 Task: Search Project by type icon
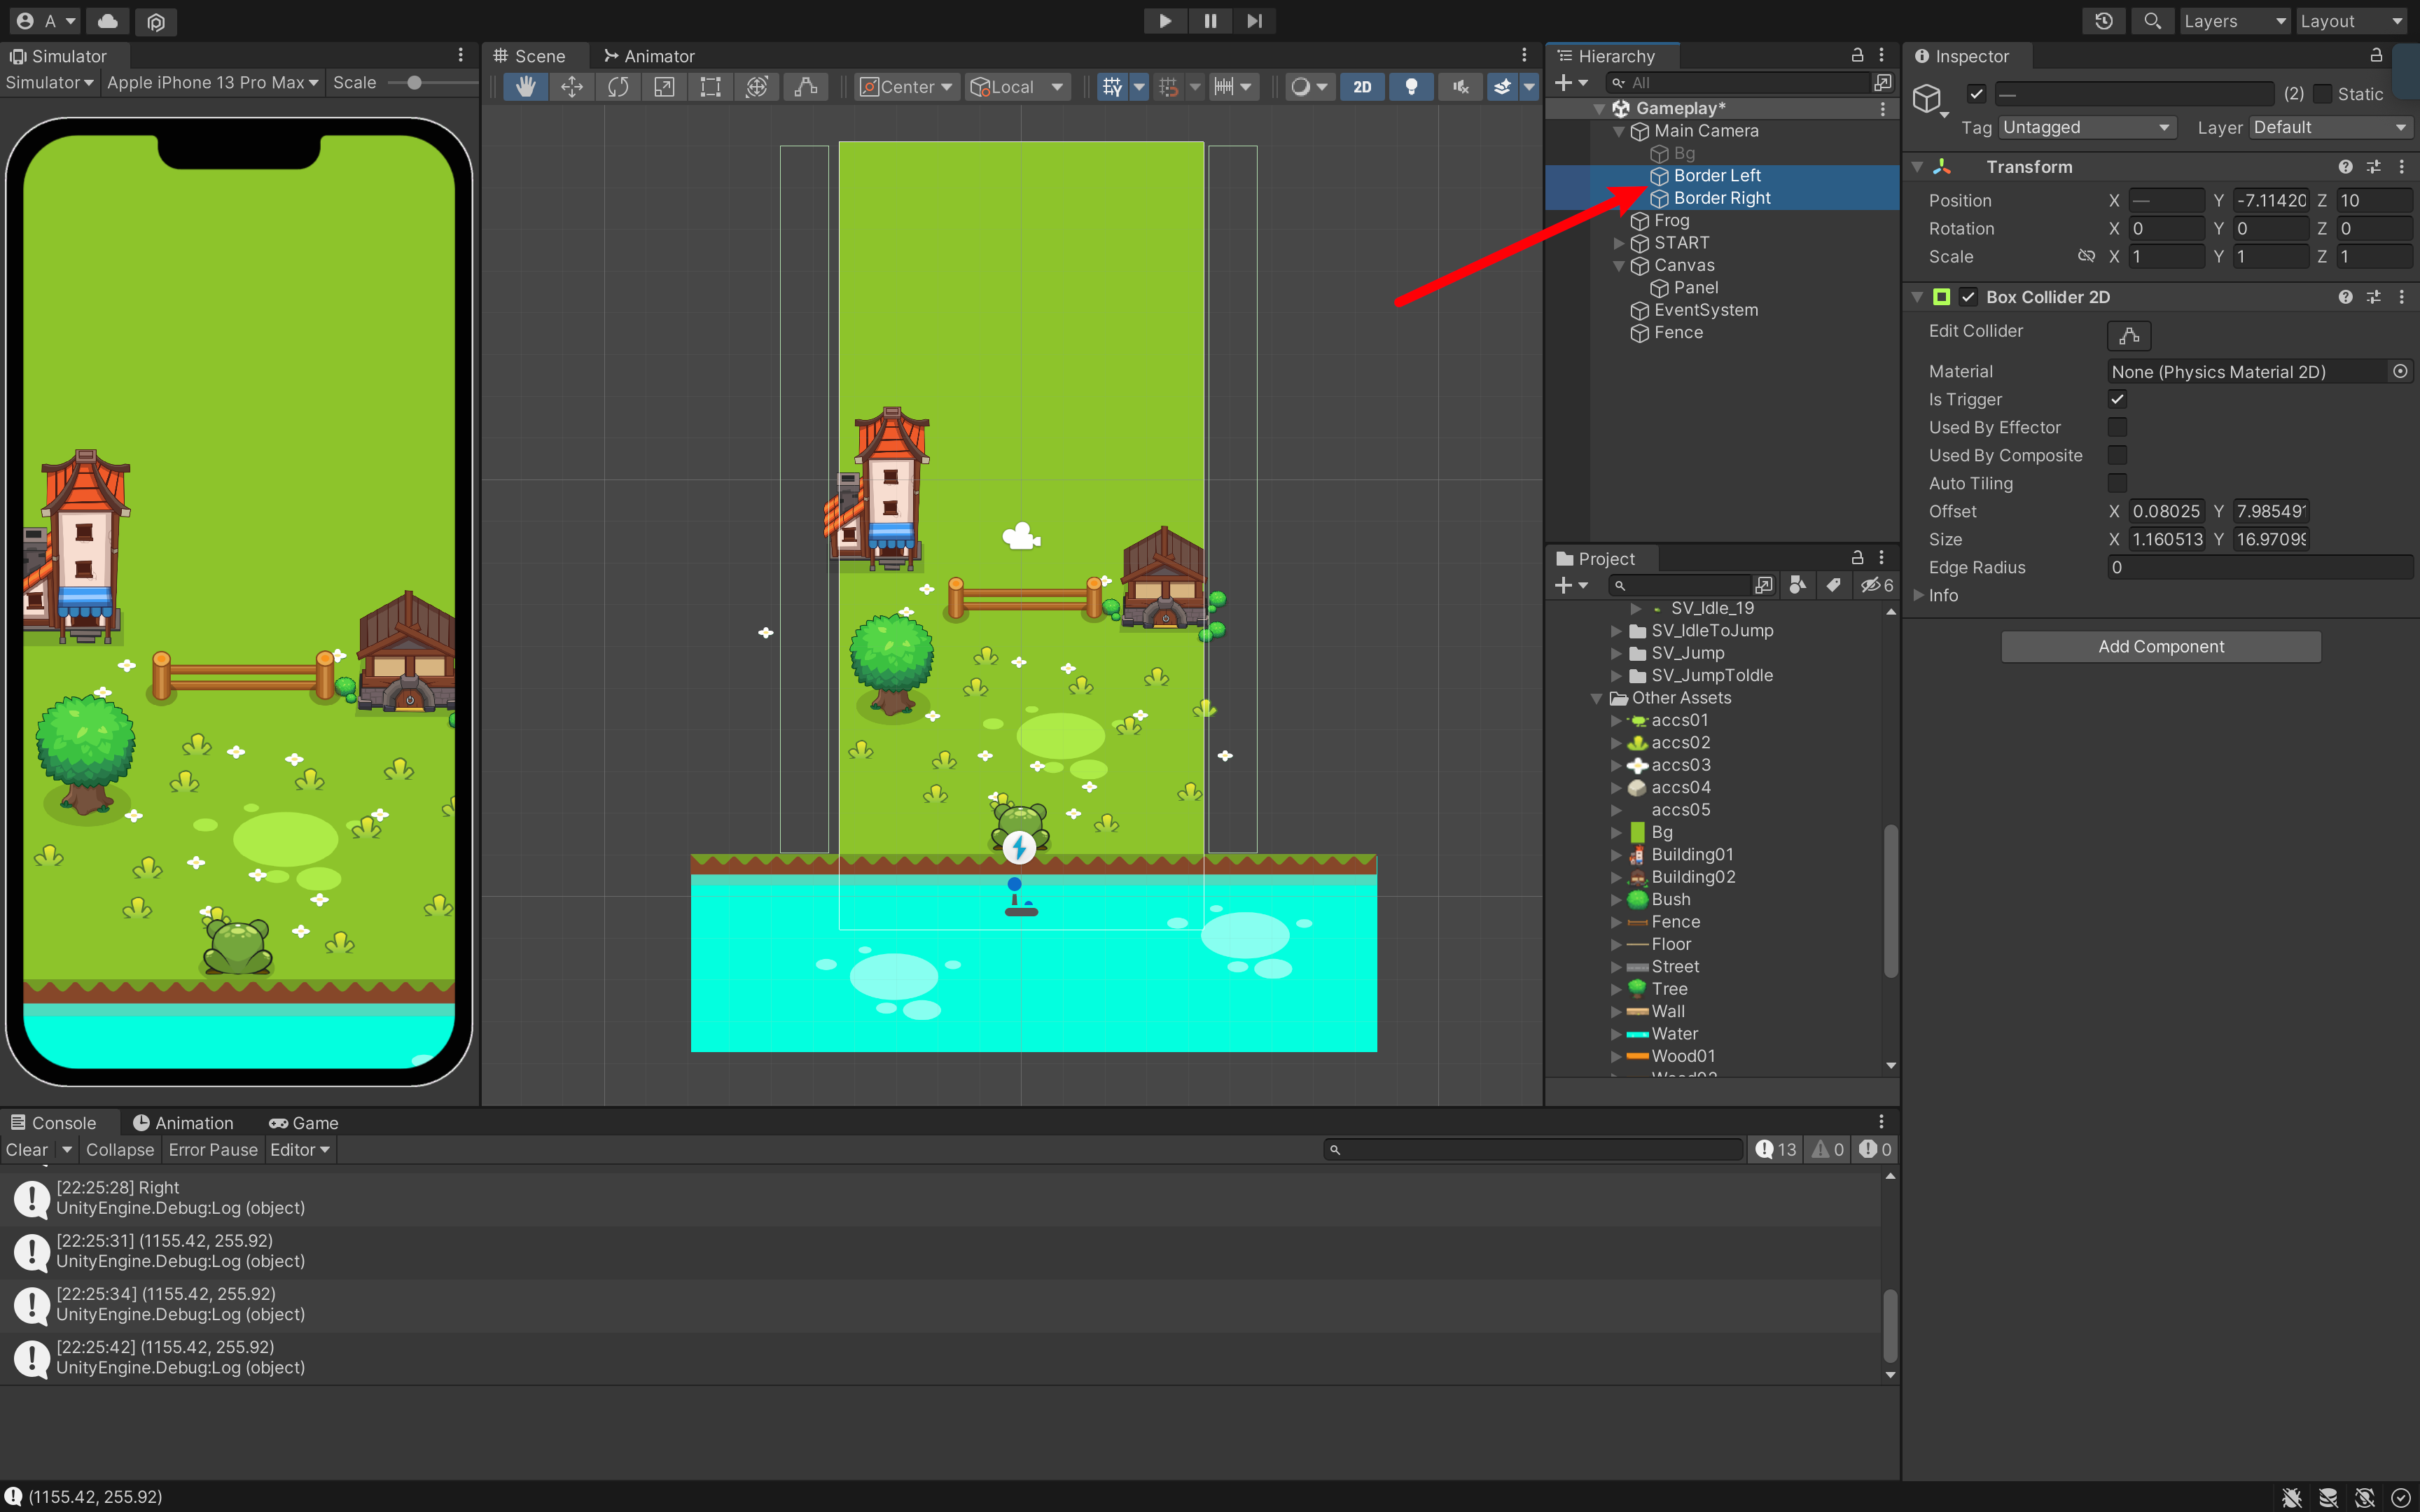click(x=1797, y=585)
